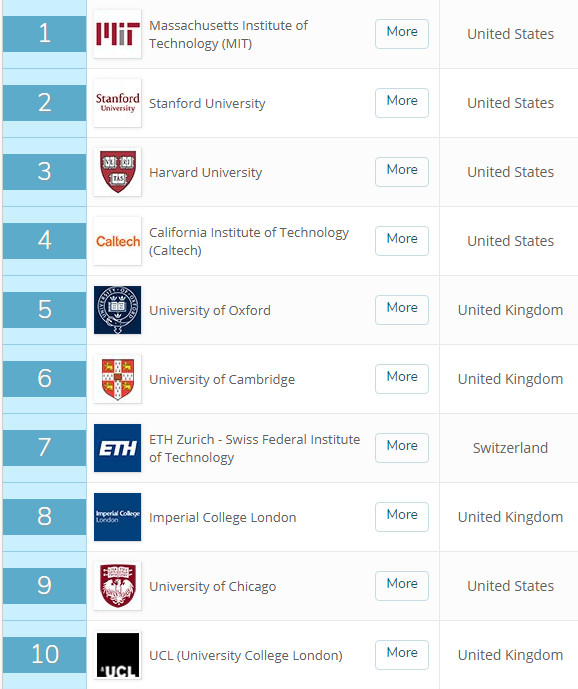The height and width of the screenshot is (689, 578).
Task: Click the University of Cambridge shield logo
Action: 117,379
